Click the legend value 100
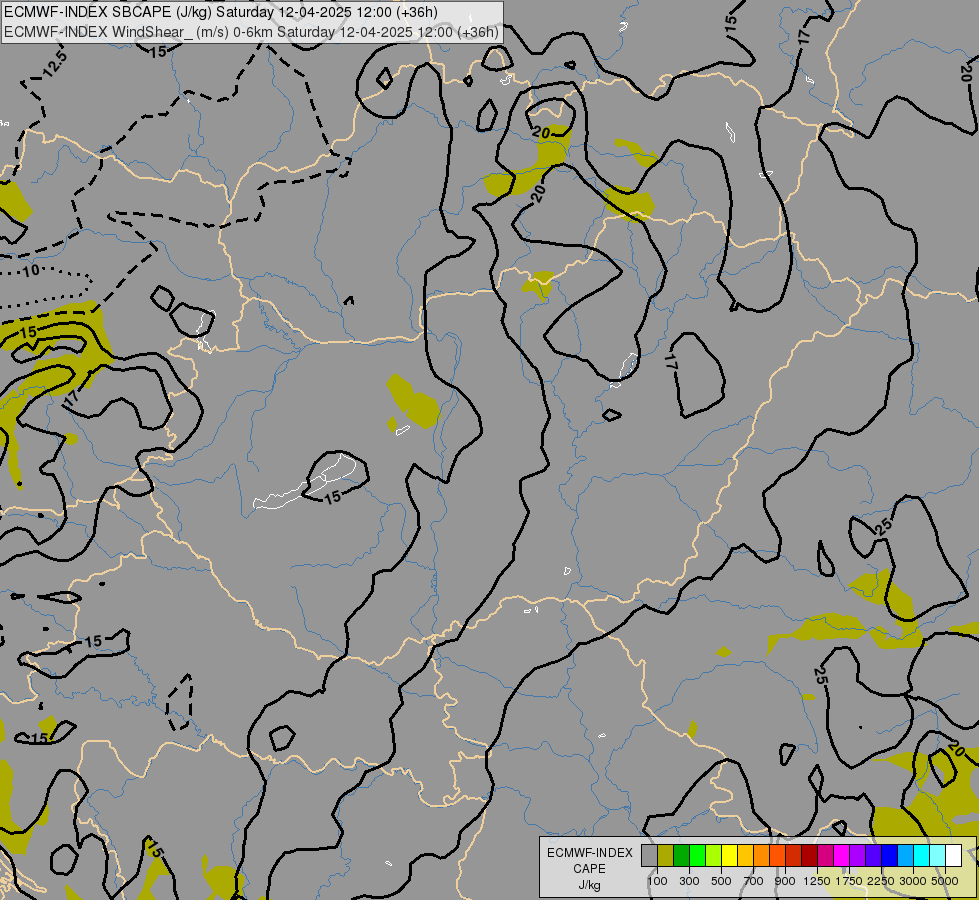Screen dimensions: 979x900 [x=657, y=881]
